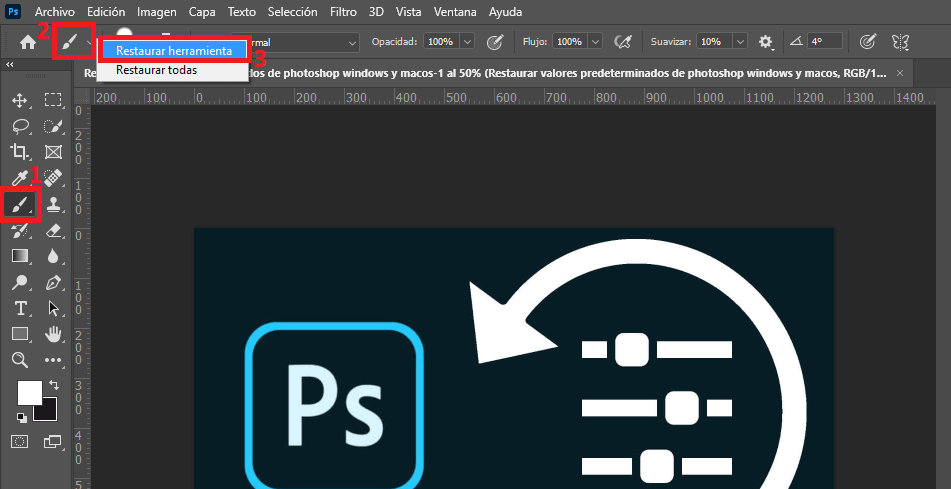Click the Photoshop Ps logo in the menu bar
The width and height of the screenshot is (951, 489).
[x=13, y=12]
